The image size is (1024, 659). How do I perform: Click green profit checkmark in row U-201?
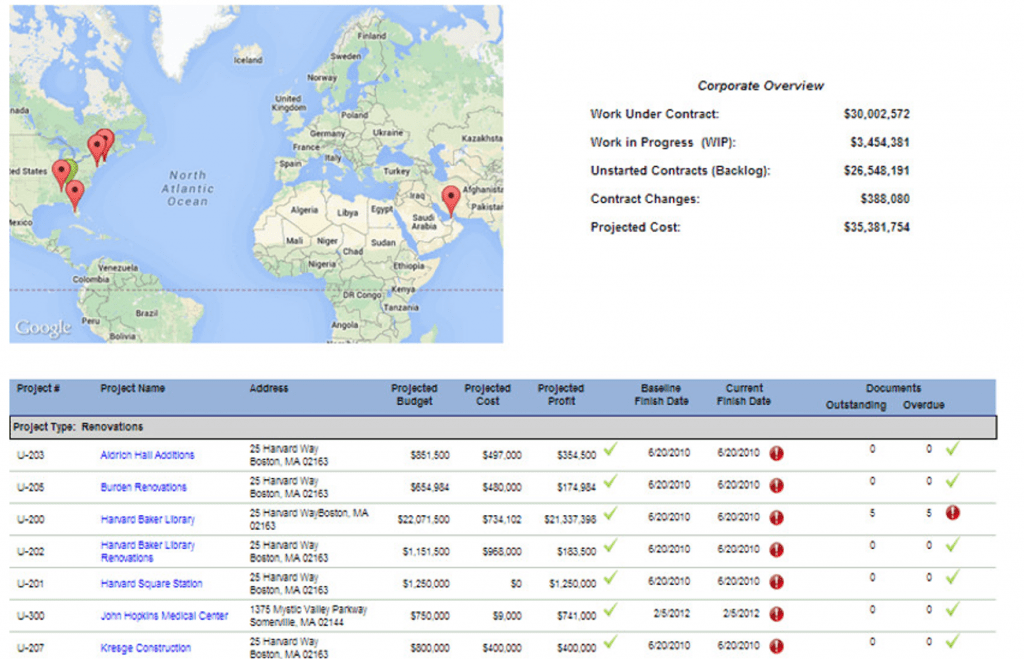610,577
